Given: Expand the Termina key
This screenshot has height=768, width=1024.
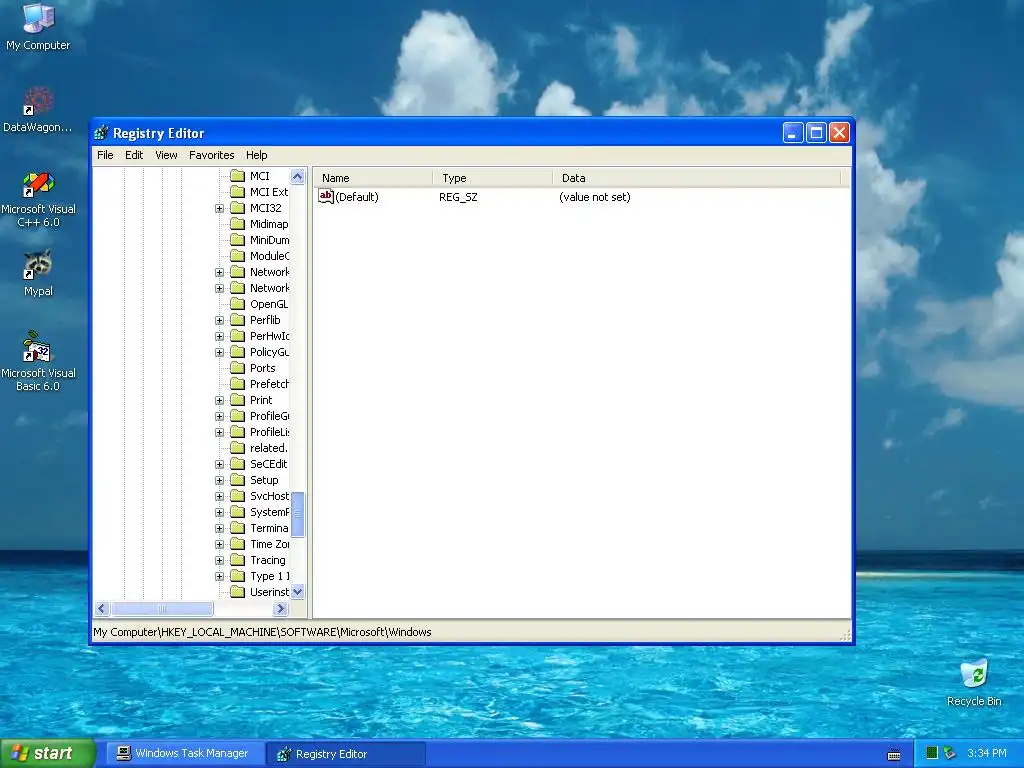Looking at the screenshot, I should (219, 528).
